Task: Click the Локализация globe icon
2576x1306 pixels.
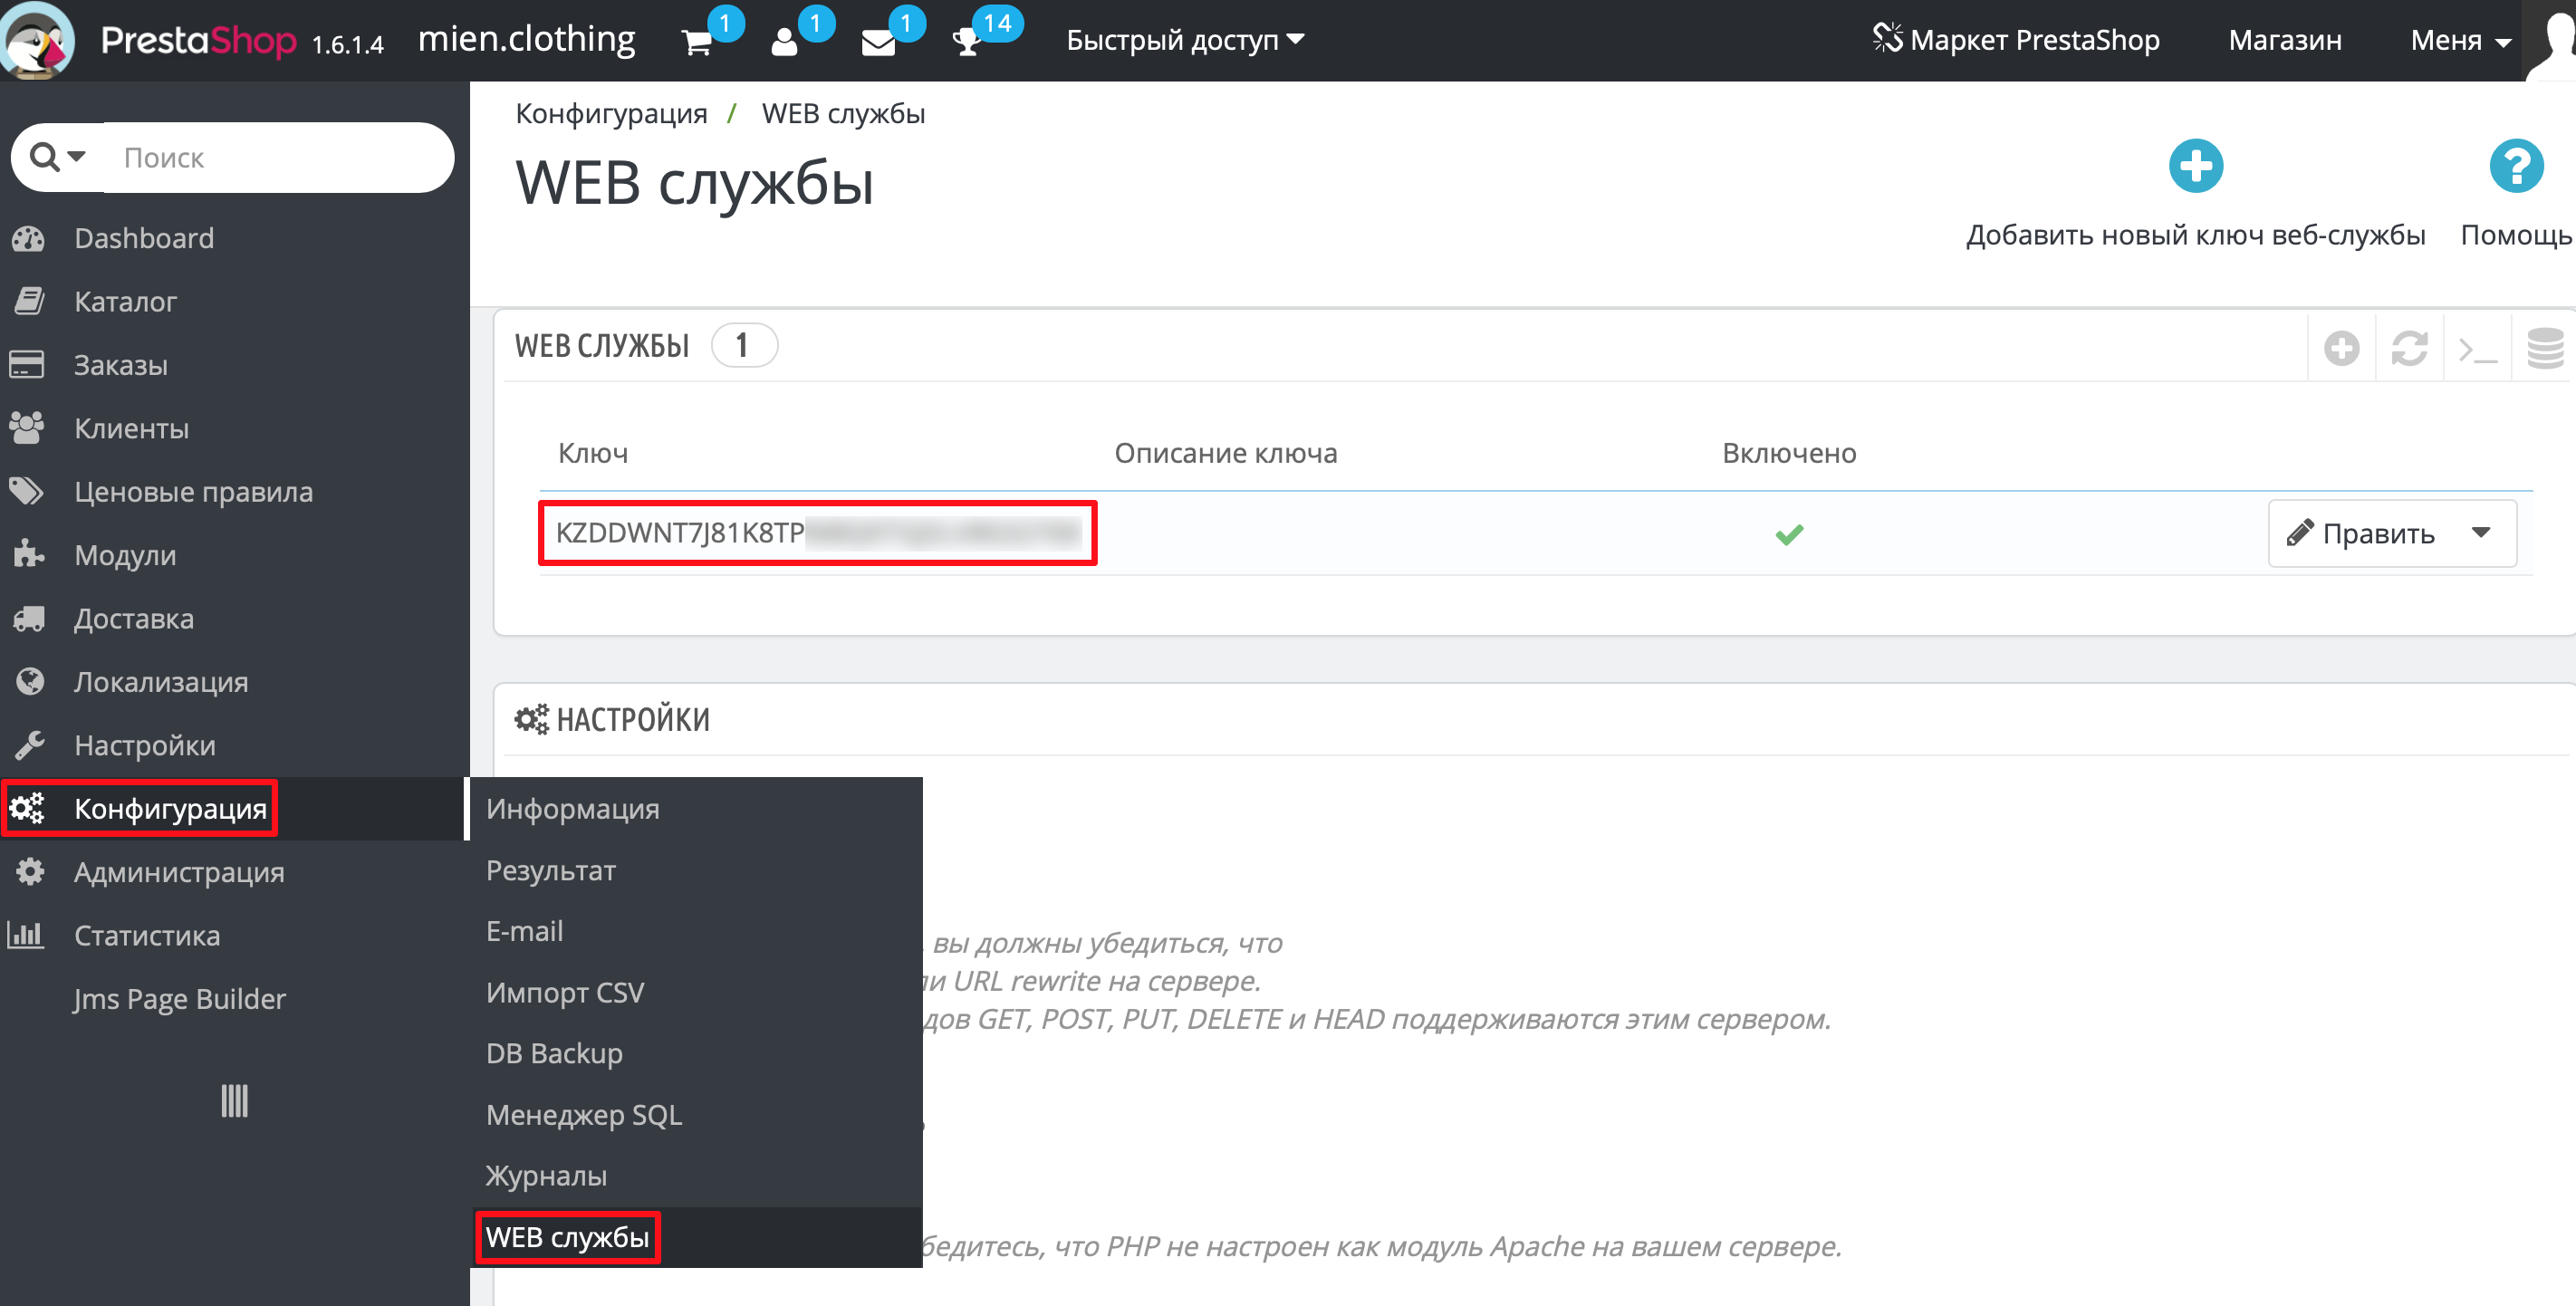Action: pos(29,682)
